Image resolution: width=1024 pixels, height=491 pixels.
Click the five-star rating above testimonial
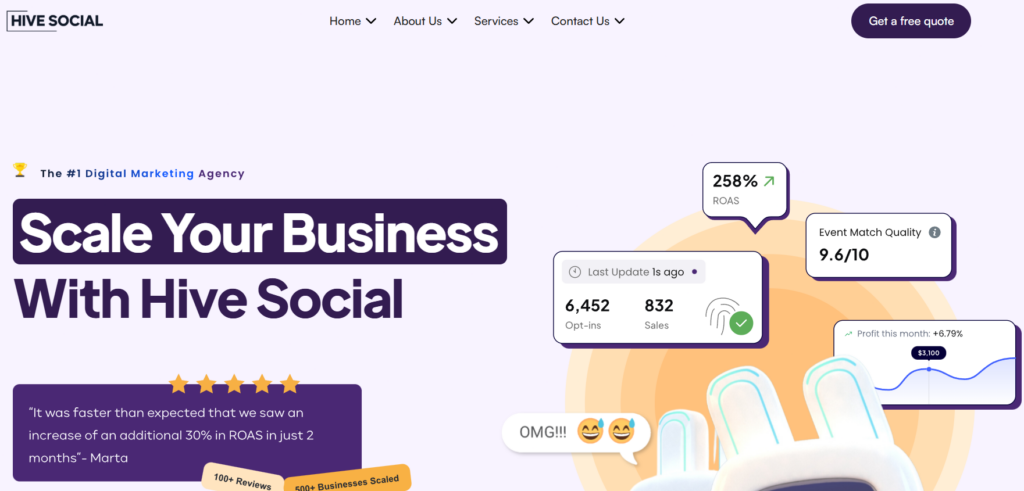(234, 384)
